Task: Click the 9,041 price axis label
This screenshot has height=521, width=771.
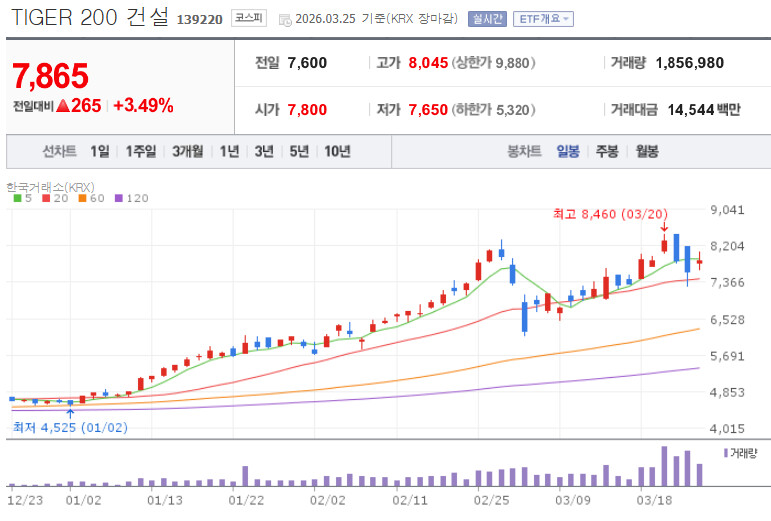Action: [727, 210]
